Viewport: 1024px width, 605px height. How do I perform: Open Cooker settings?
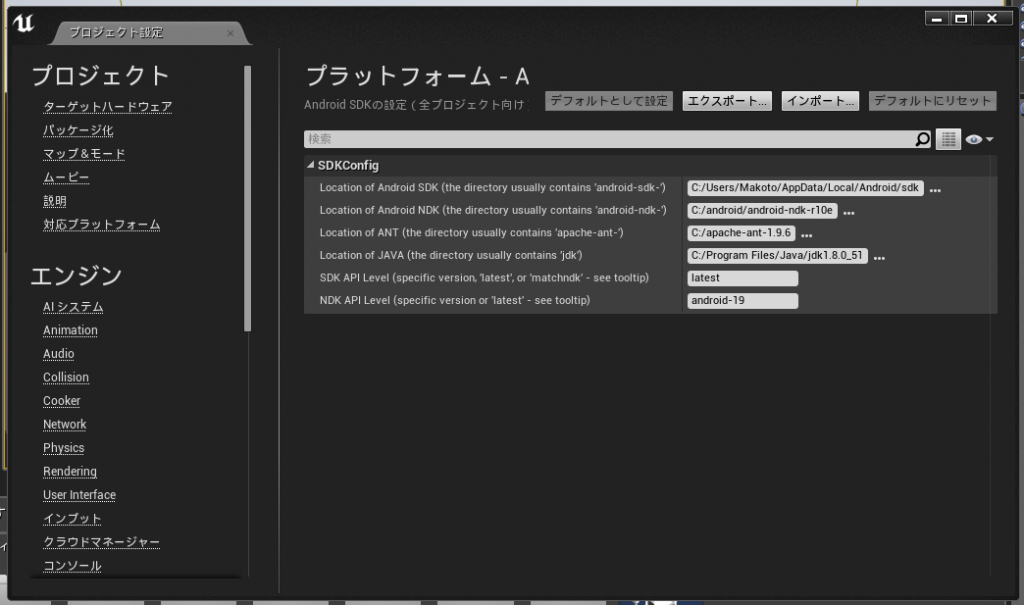point(62,401)
